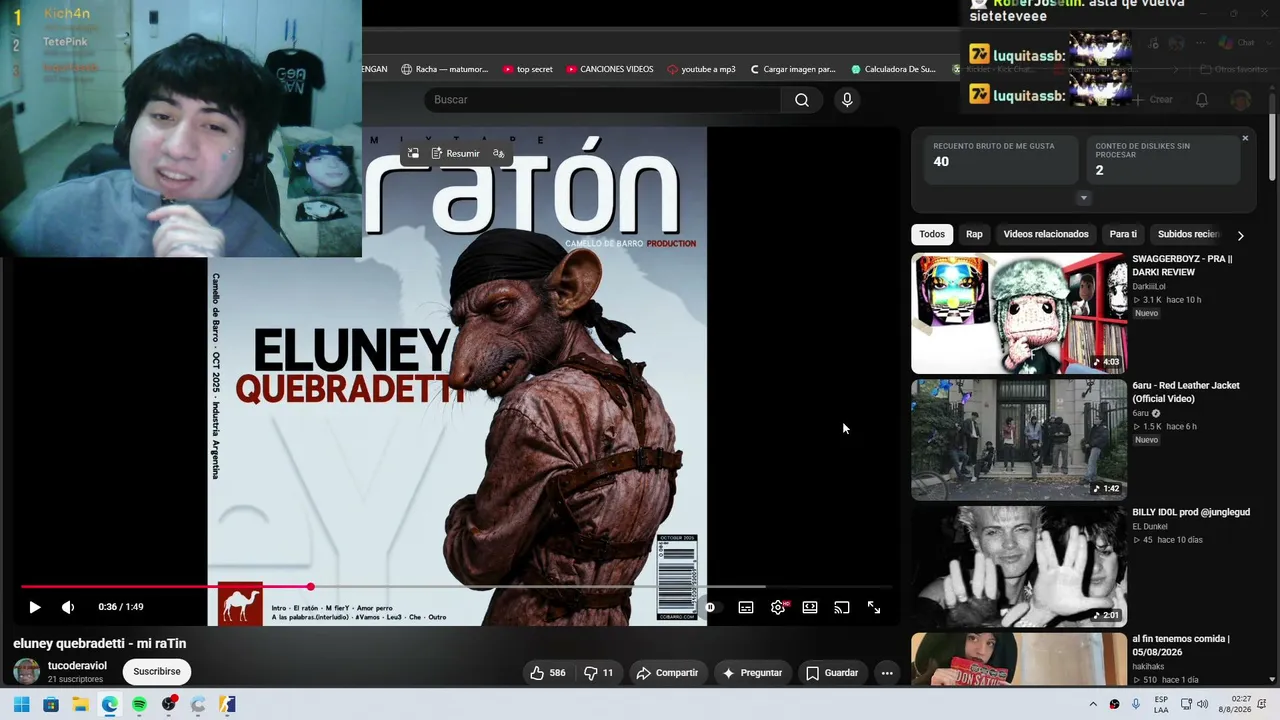Enter fullscreen video mode
This screenshot has height=720, width=1280.
tap(874, 607)
